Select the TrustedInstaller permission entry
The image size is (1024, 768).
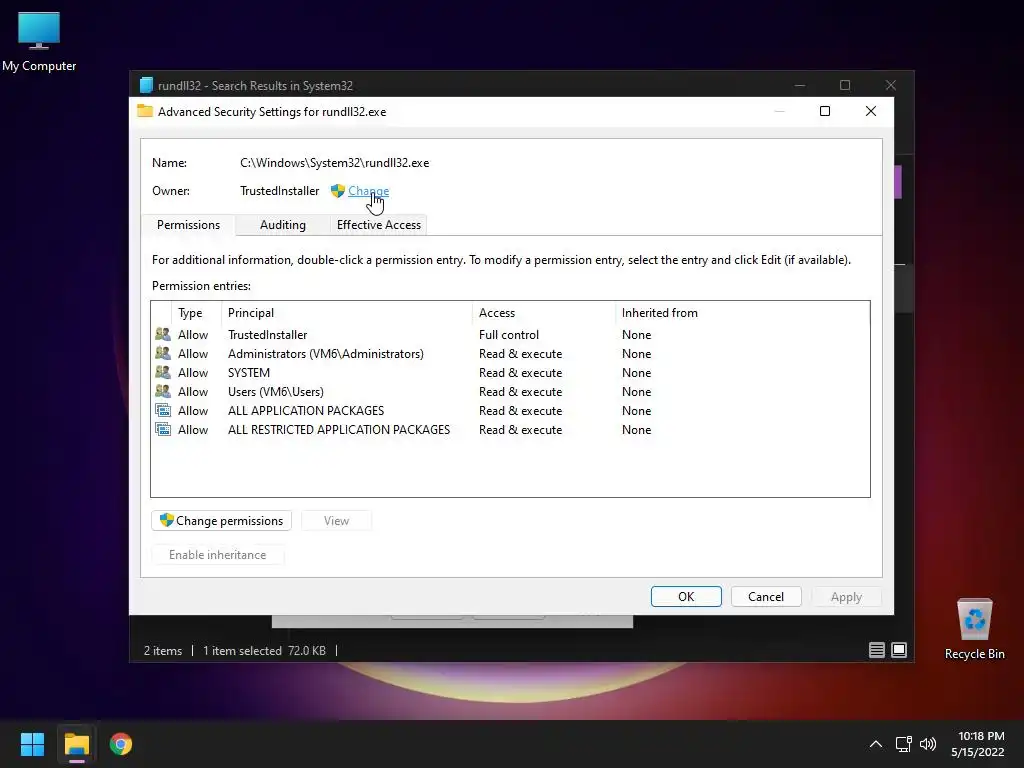point(510,334)
